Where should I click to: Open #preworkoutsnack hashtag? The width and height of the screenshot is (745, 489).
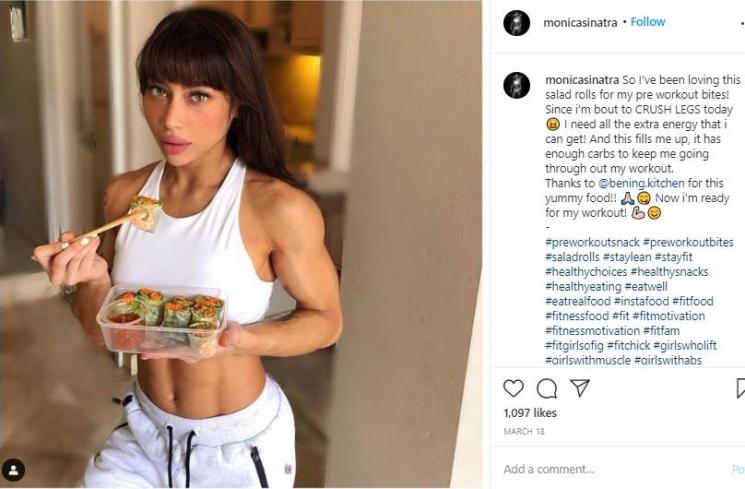pyautogui.click(x=592, y=242)
